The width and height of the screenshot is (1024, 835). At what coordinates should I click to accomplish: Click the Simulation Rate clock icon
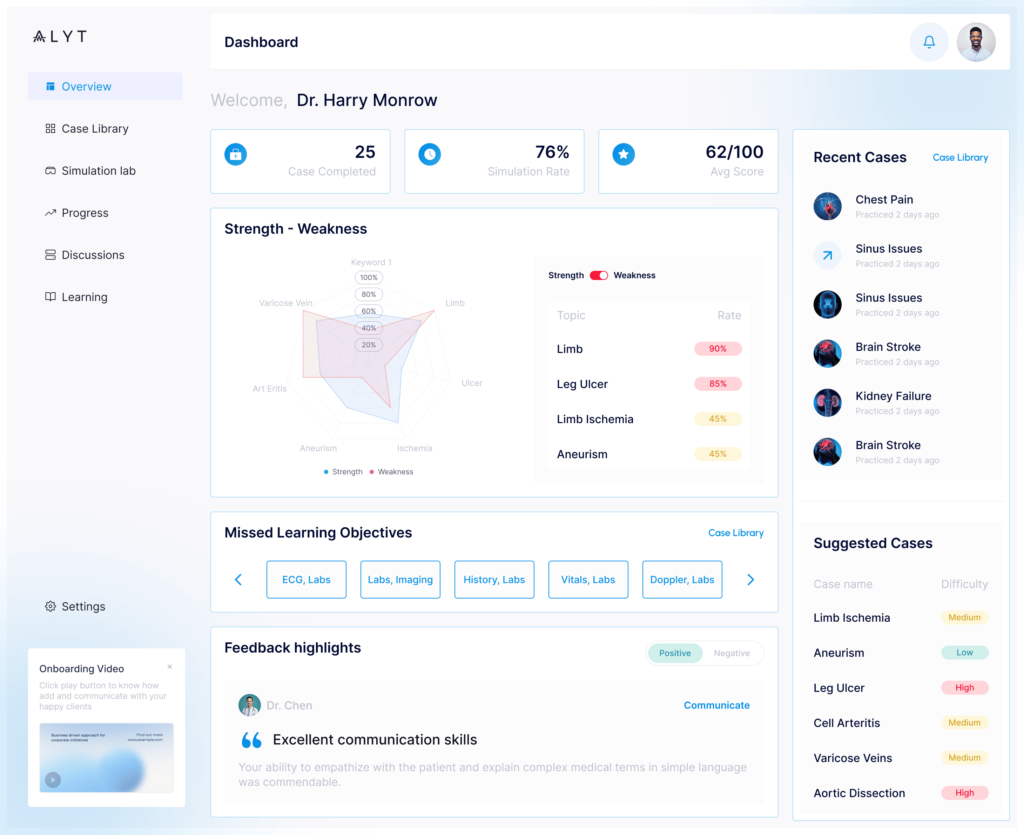(430, 154)
